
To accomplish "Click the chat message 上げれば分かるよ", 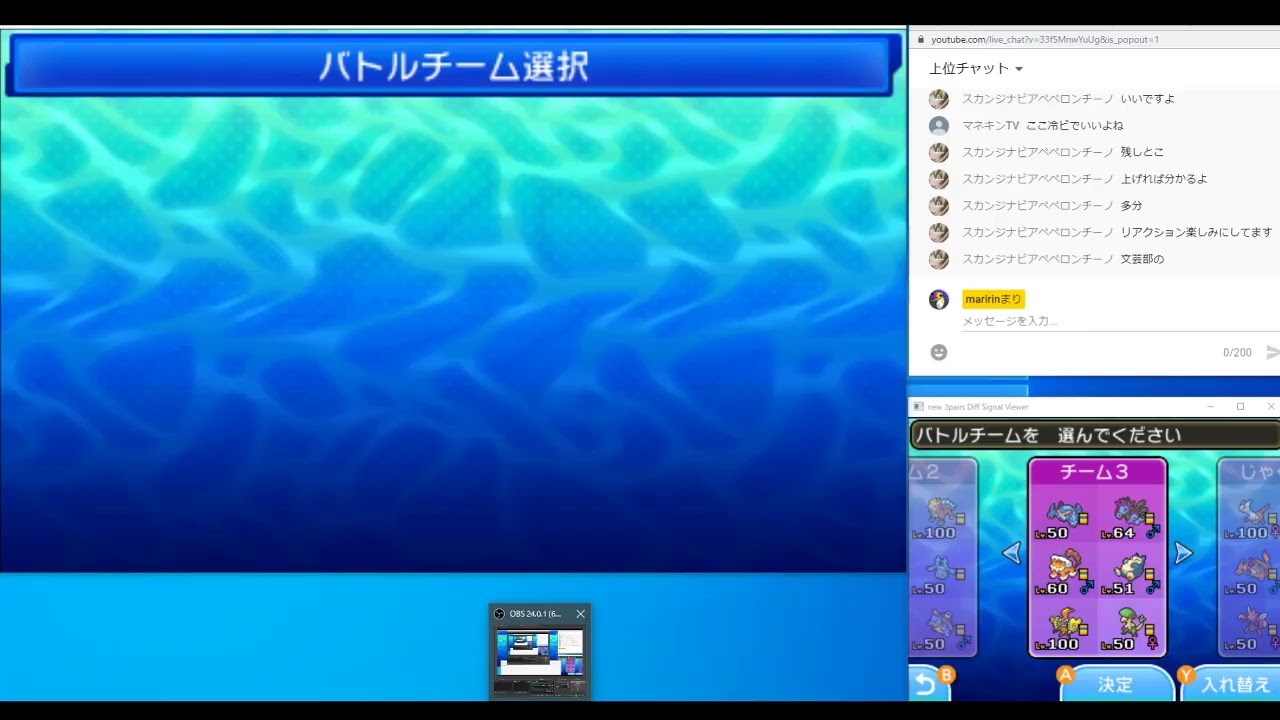I will [x=1164, y=179].
